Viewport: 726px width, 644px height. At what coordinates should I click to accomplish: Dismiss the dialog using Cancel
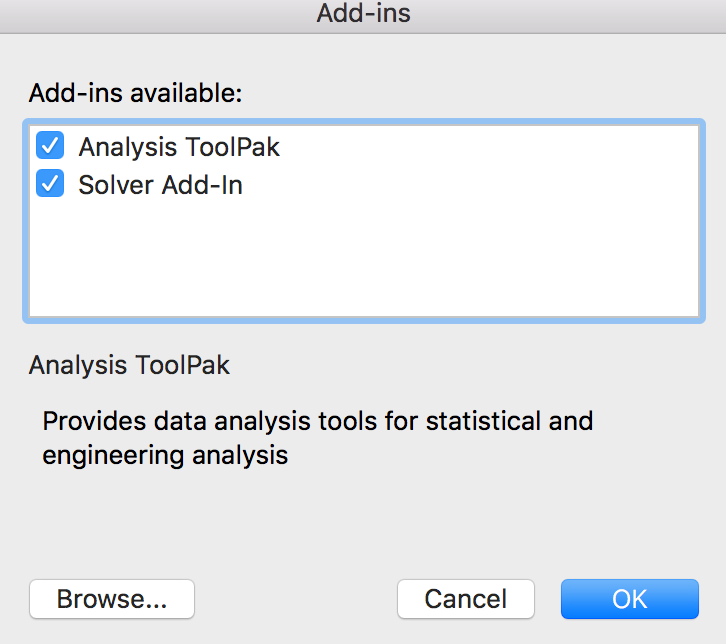466,599
